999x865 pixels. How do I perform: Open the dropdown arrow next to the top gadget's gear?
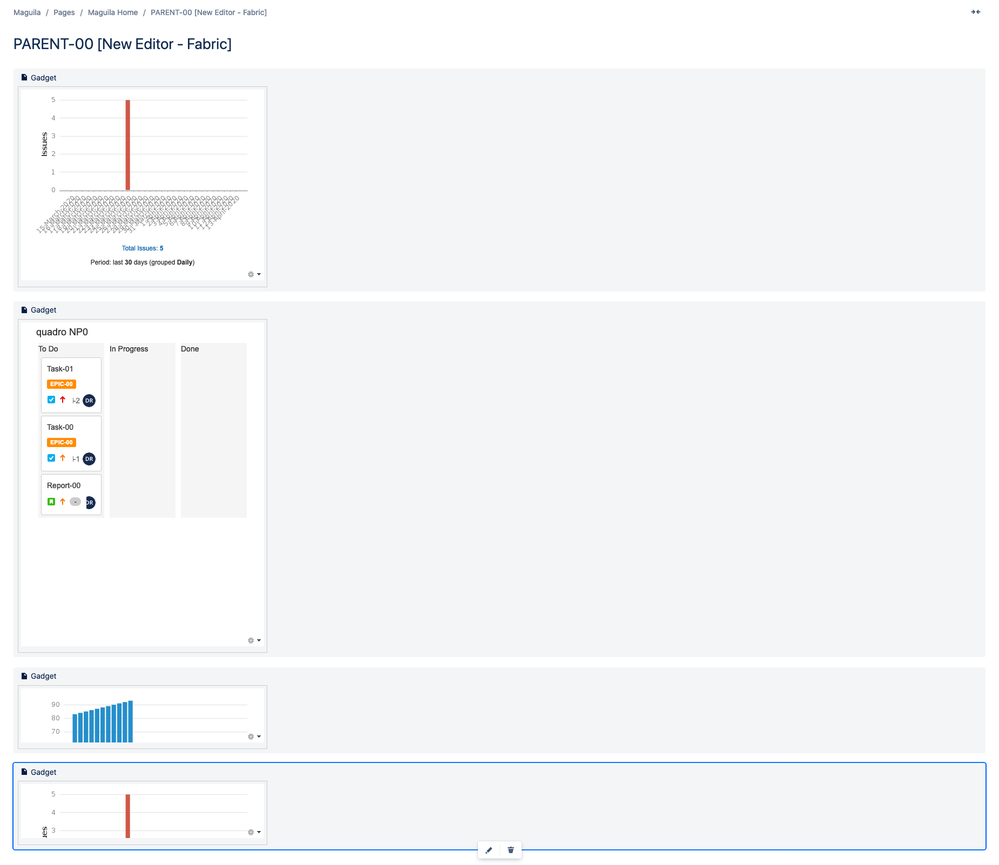[x=258, y=274]
